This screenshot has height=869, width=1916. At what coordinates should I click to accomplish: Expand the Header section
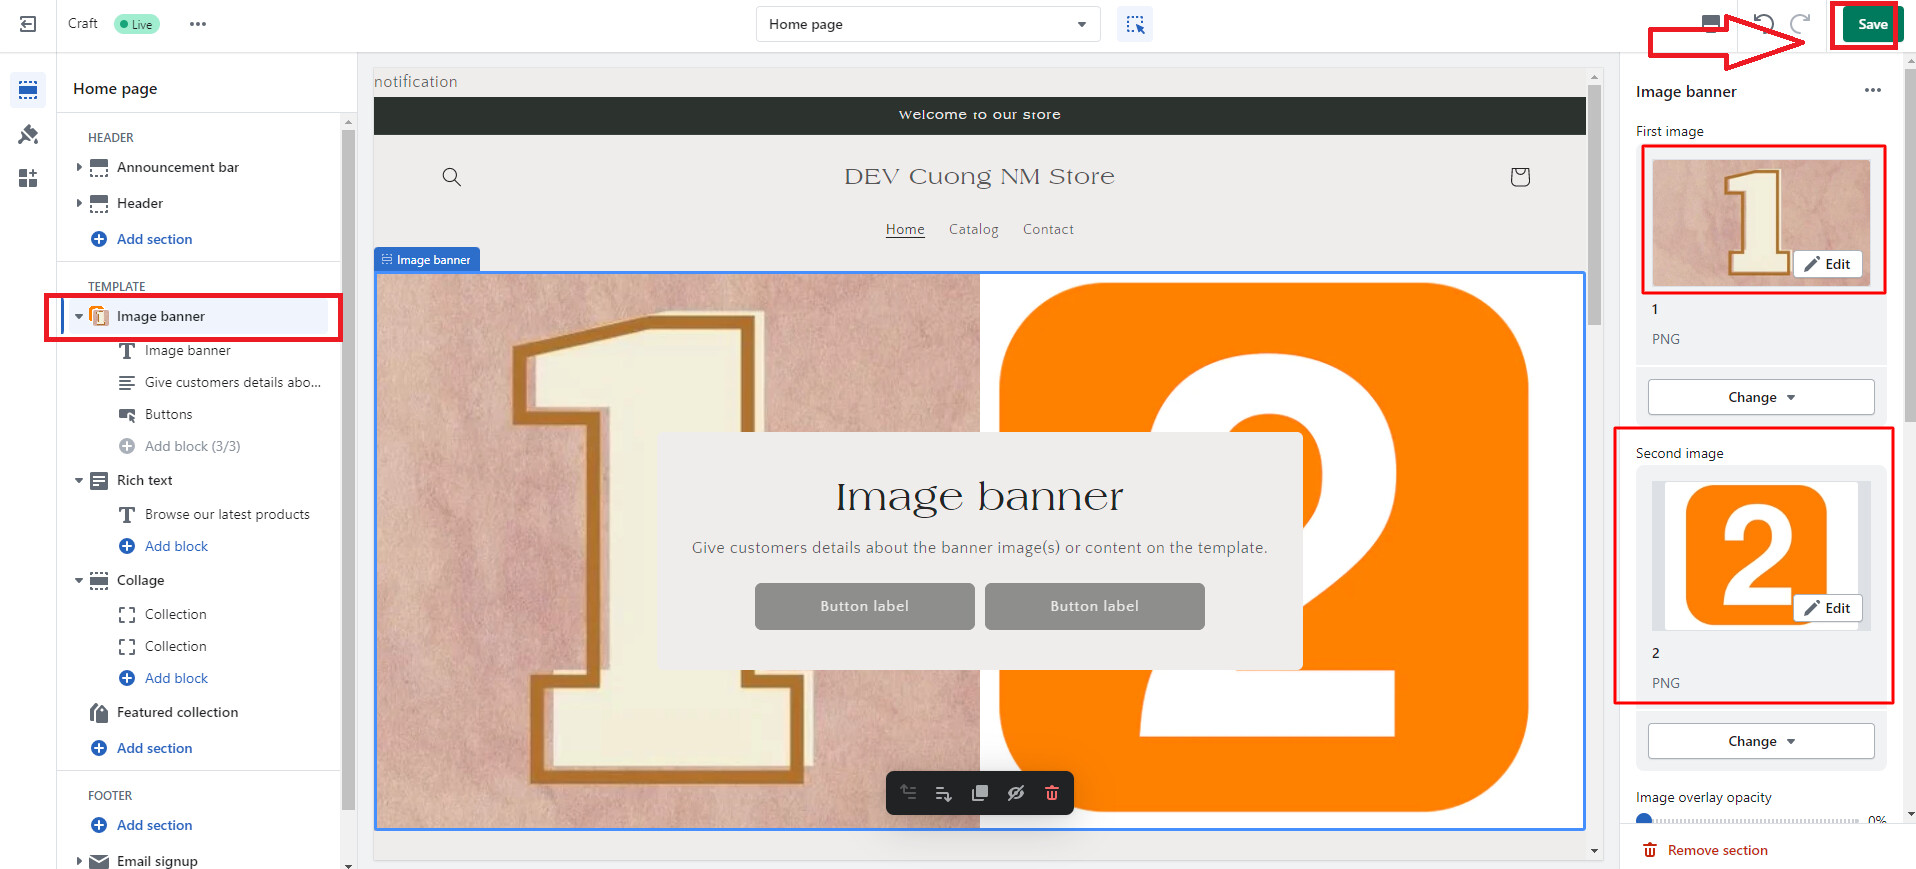click(79, 203)
